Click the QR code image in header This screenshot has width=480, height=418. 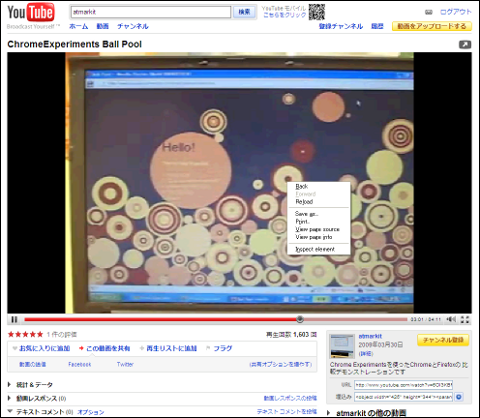[317, 12]
